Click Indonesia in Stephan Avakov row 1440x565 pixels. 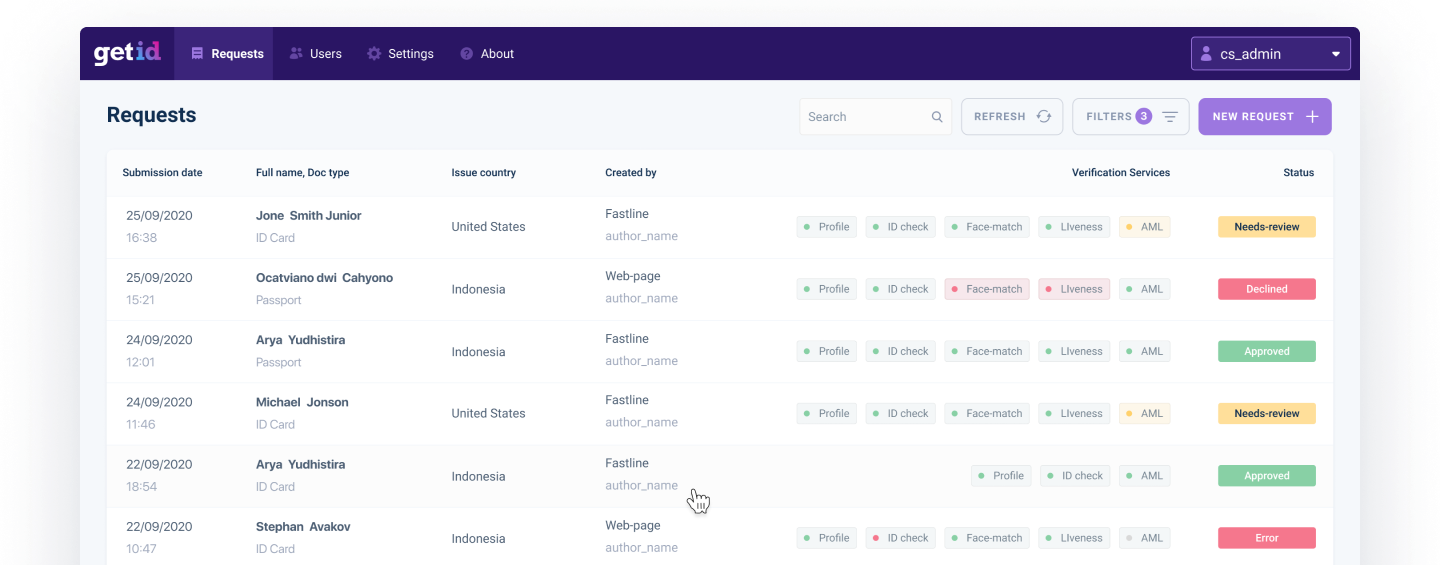click(x=478, y=538)
